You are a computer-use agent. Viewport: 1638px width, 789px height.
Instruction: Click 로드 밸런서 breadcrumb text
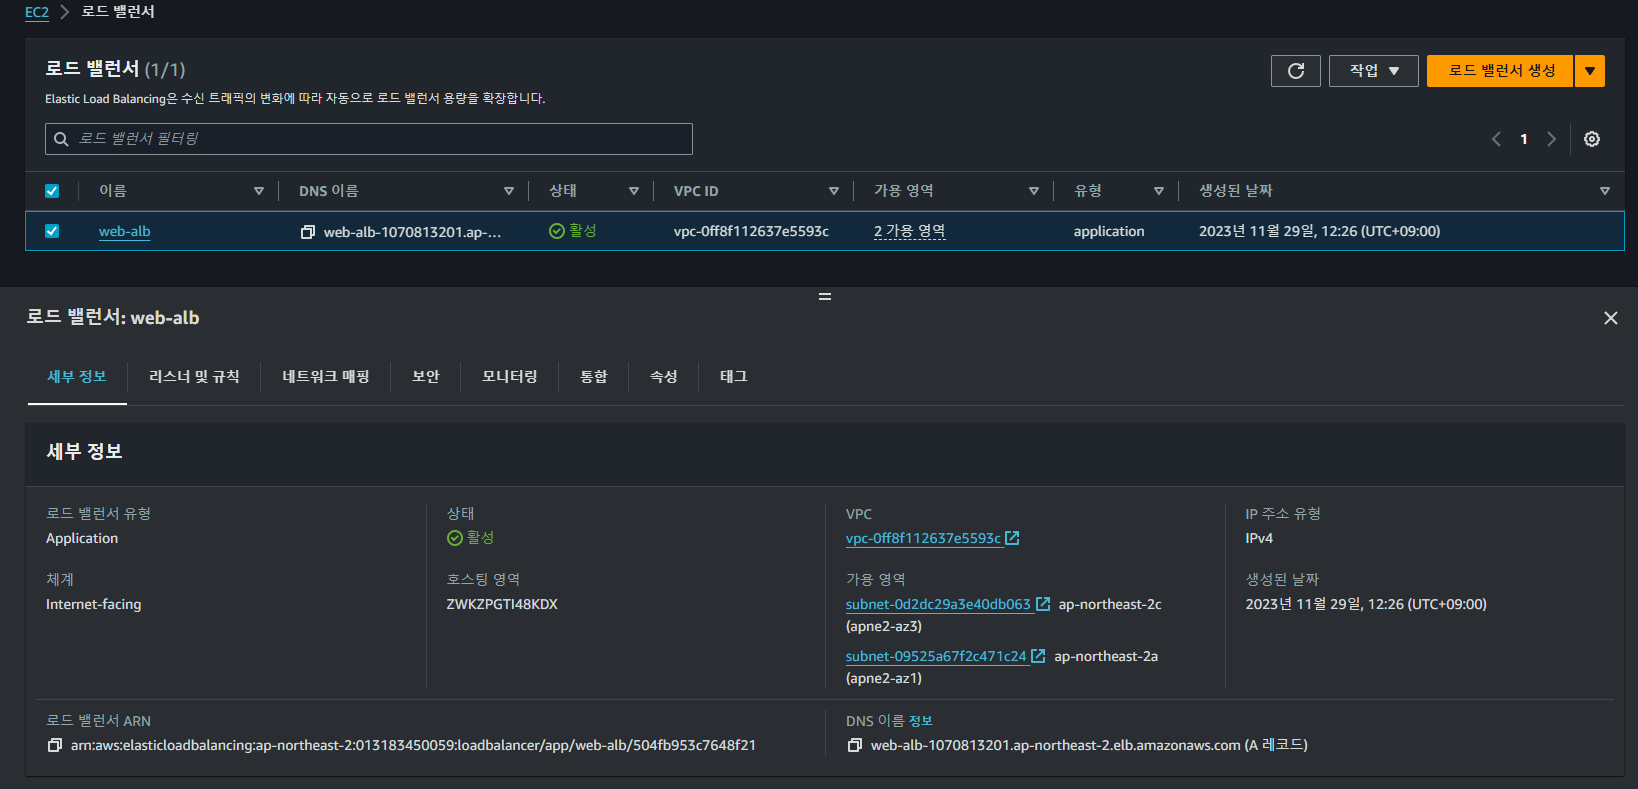click(118, 12)
